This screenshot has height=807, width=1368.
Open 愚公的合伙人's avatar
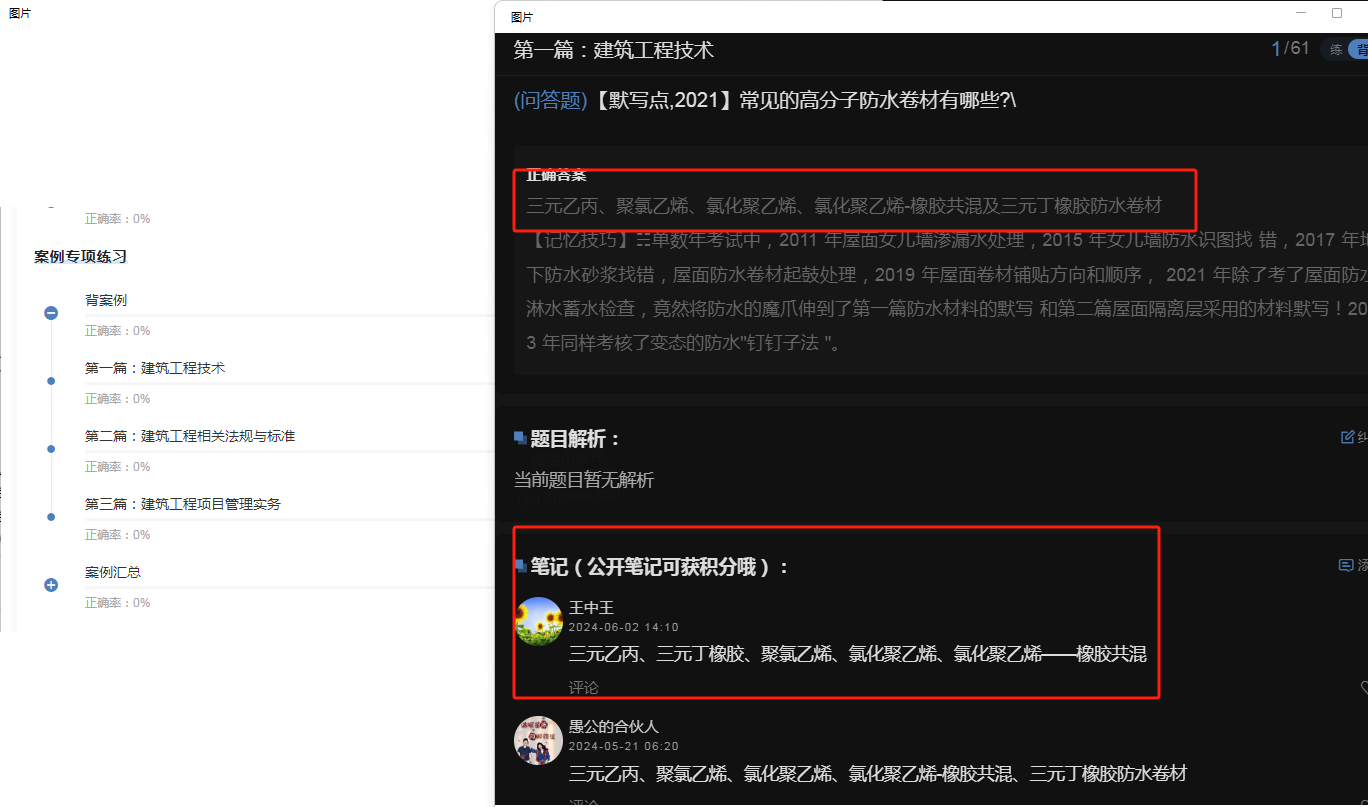coord(539,741)
